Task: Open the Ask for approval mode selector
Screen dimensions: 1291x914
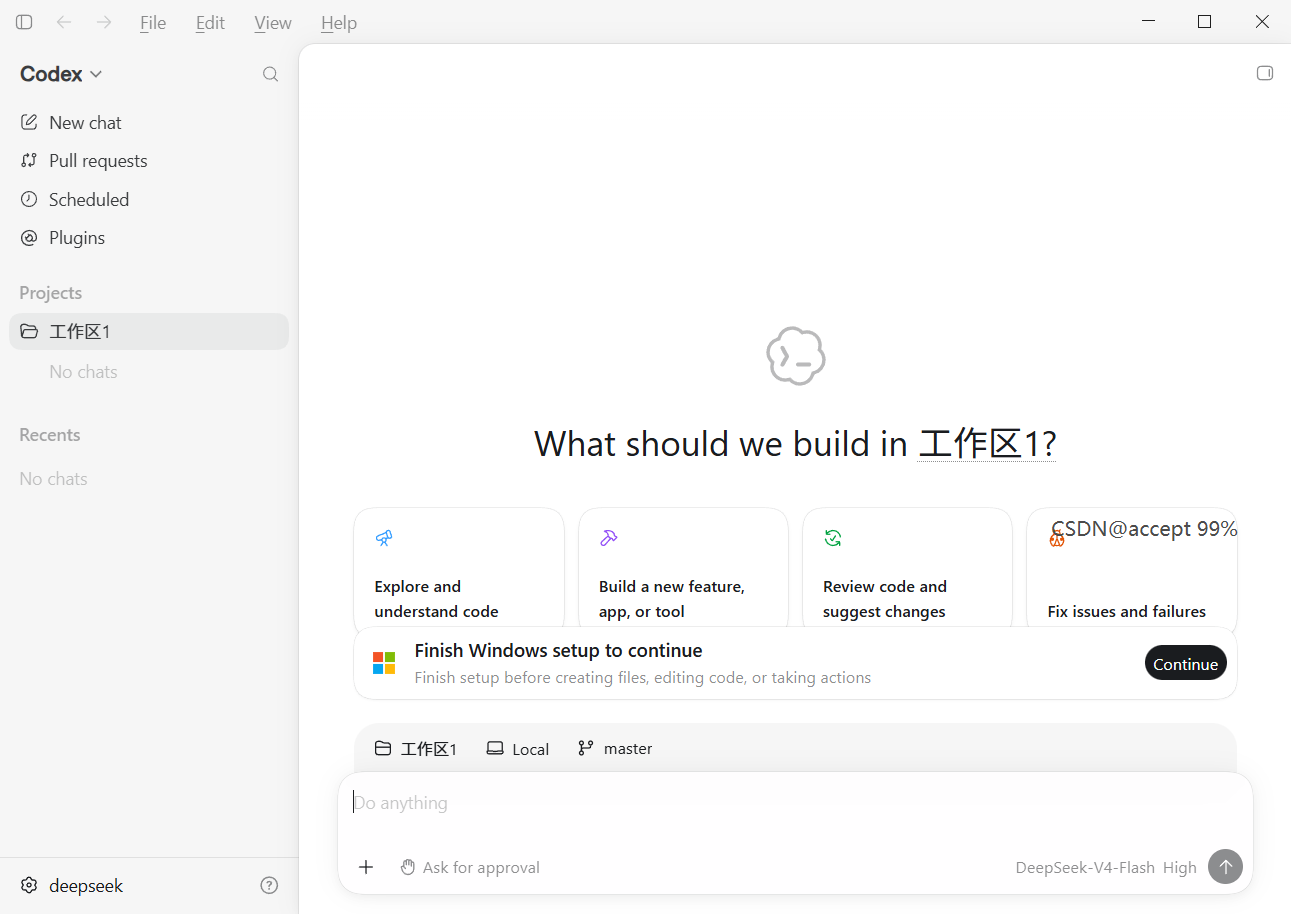Action: pos(470,867)
